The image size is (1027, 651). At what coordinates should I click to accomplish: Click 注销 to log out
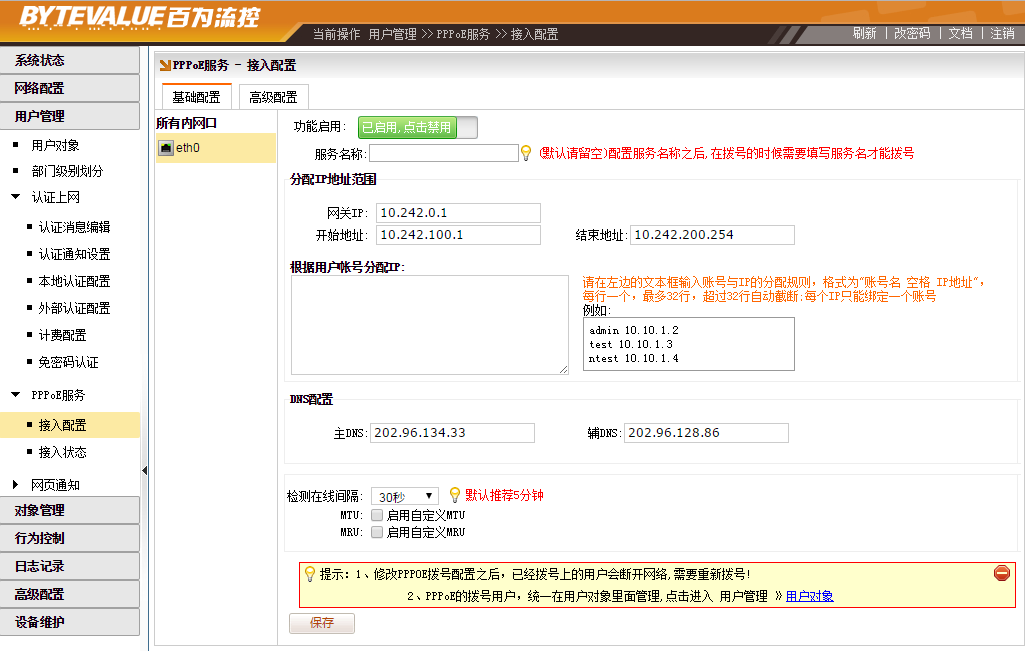coord(1002,33)
